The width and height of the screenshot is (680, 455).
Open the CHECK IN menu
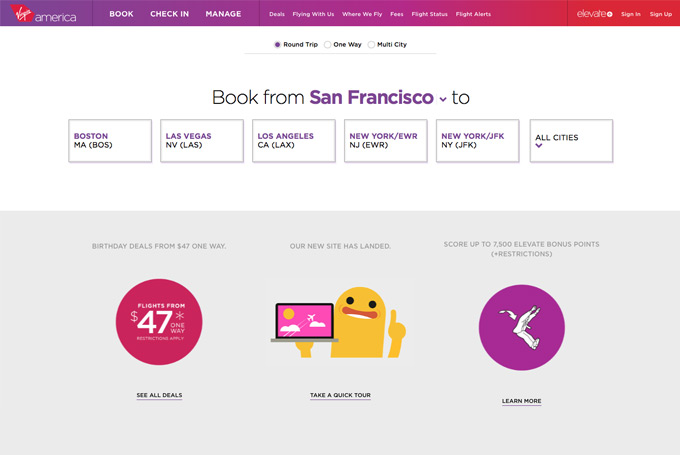click(170, 14)
